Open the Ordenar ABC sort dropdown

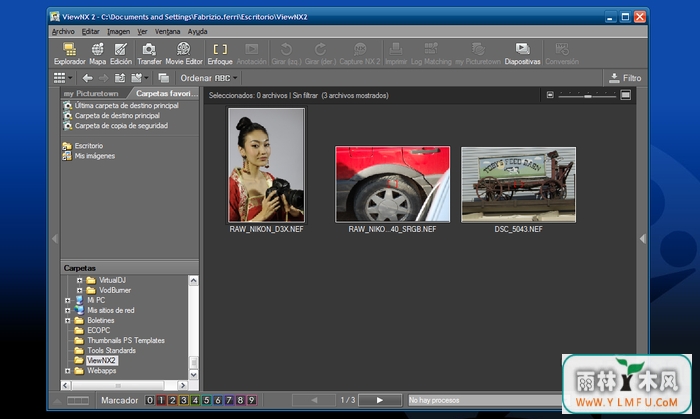(208, 78)
